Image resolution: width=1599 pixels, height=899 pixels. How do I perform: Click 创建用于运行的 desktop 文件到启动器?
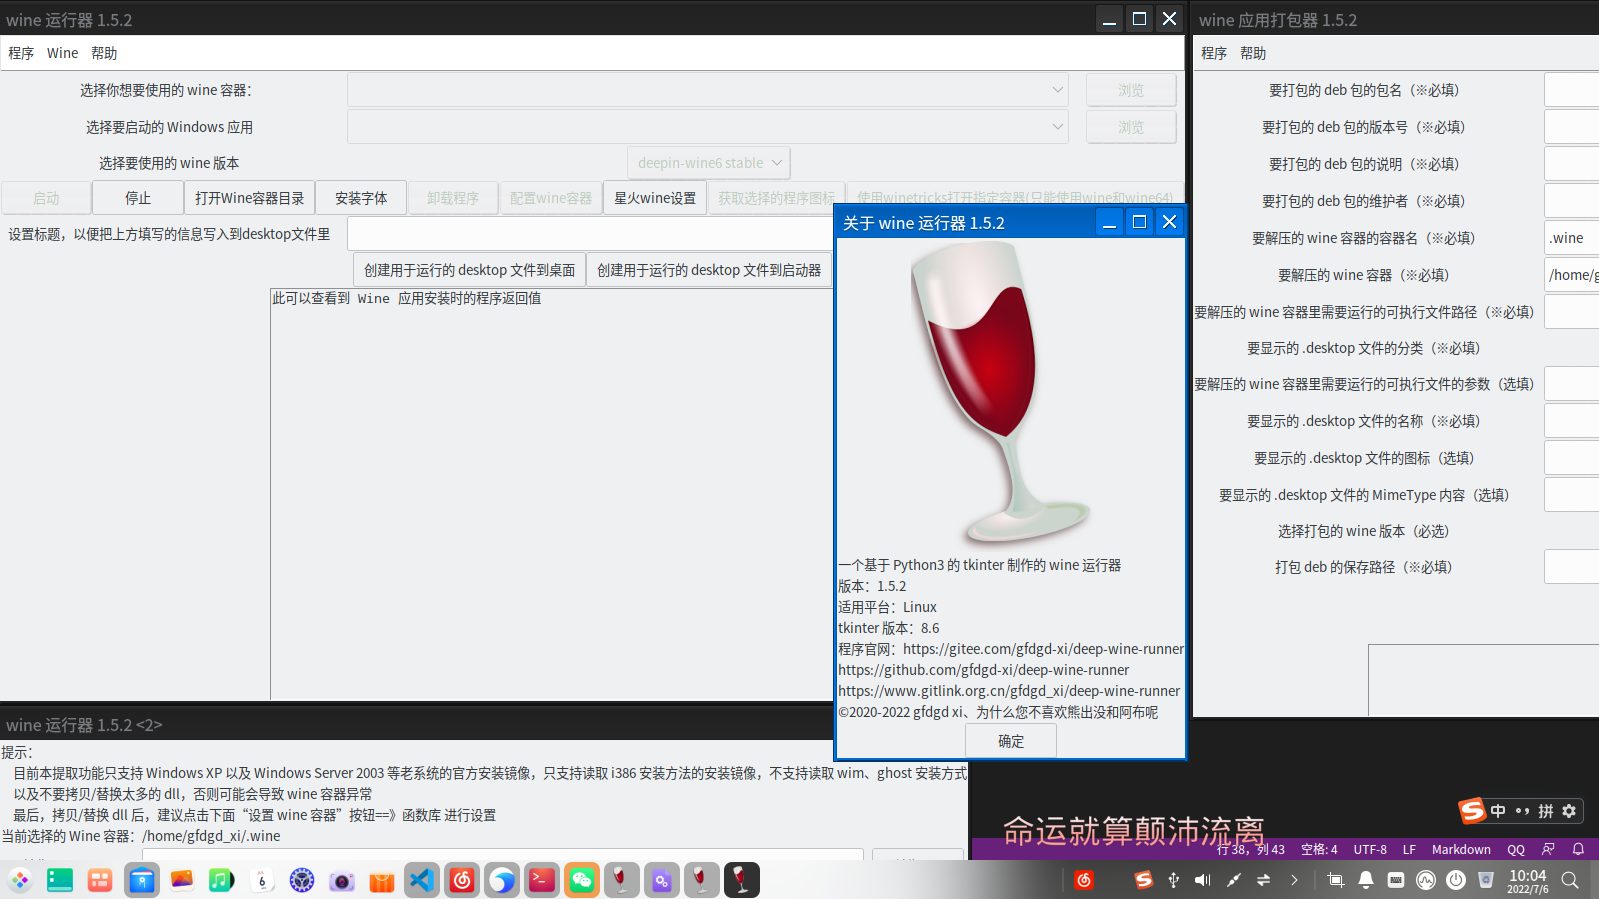(709, 270)
